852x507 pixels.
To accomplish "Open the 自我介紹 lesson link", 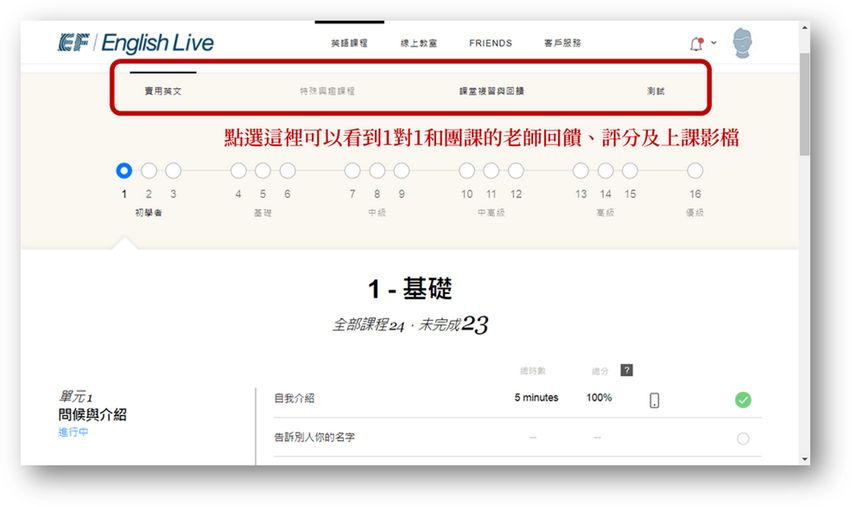I will [x=294, y=398].
